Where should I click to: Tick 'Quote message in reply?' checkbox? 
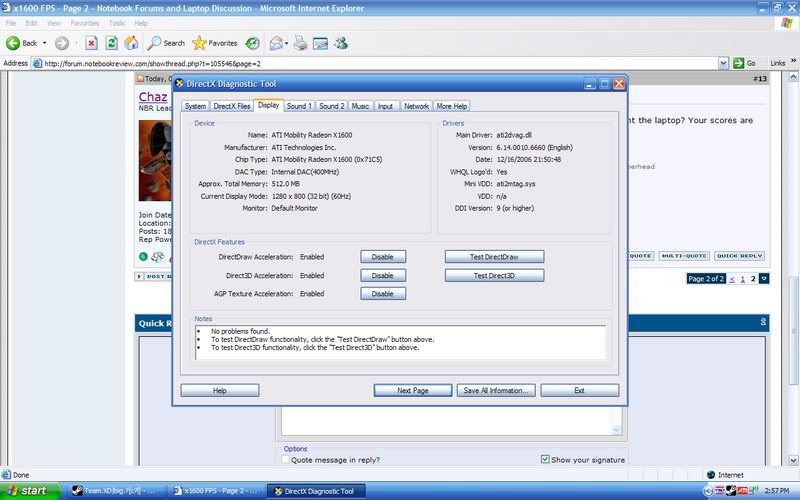click(x=285, y=460)
